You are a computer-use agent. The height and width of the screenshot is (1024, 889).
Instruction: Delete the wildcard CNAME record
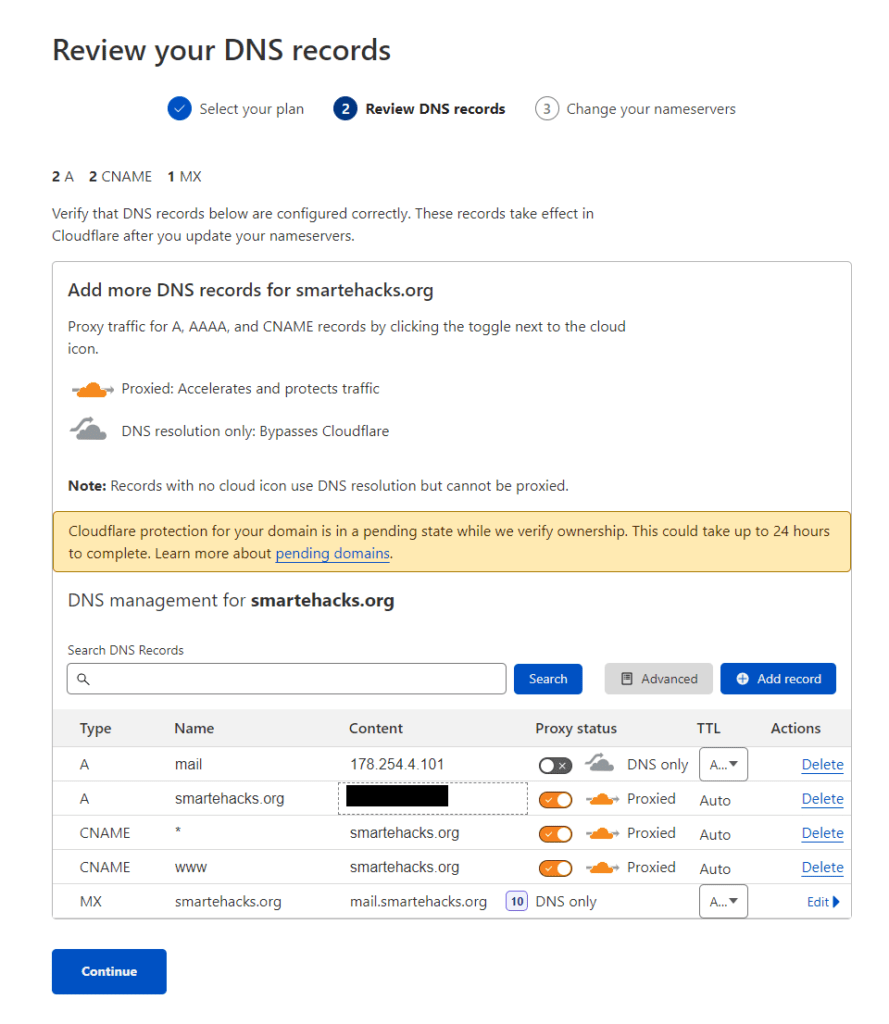pyautogui.click(x=822, y=833)
